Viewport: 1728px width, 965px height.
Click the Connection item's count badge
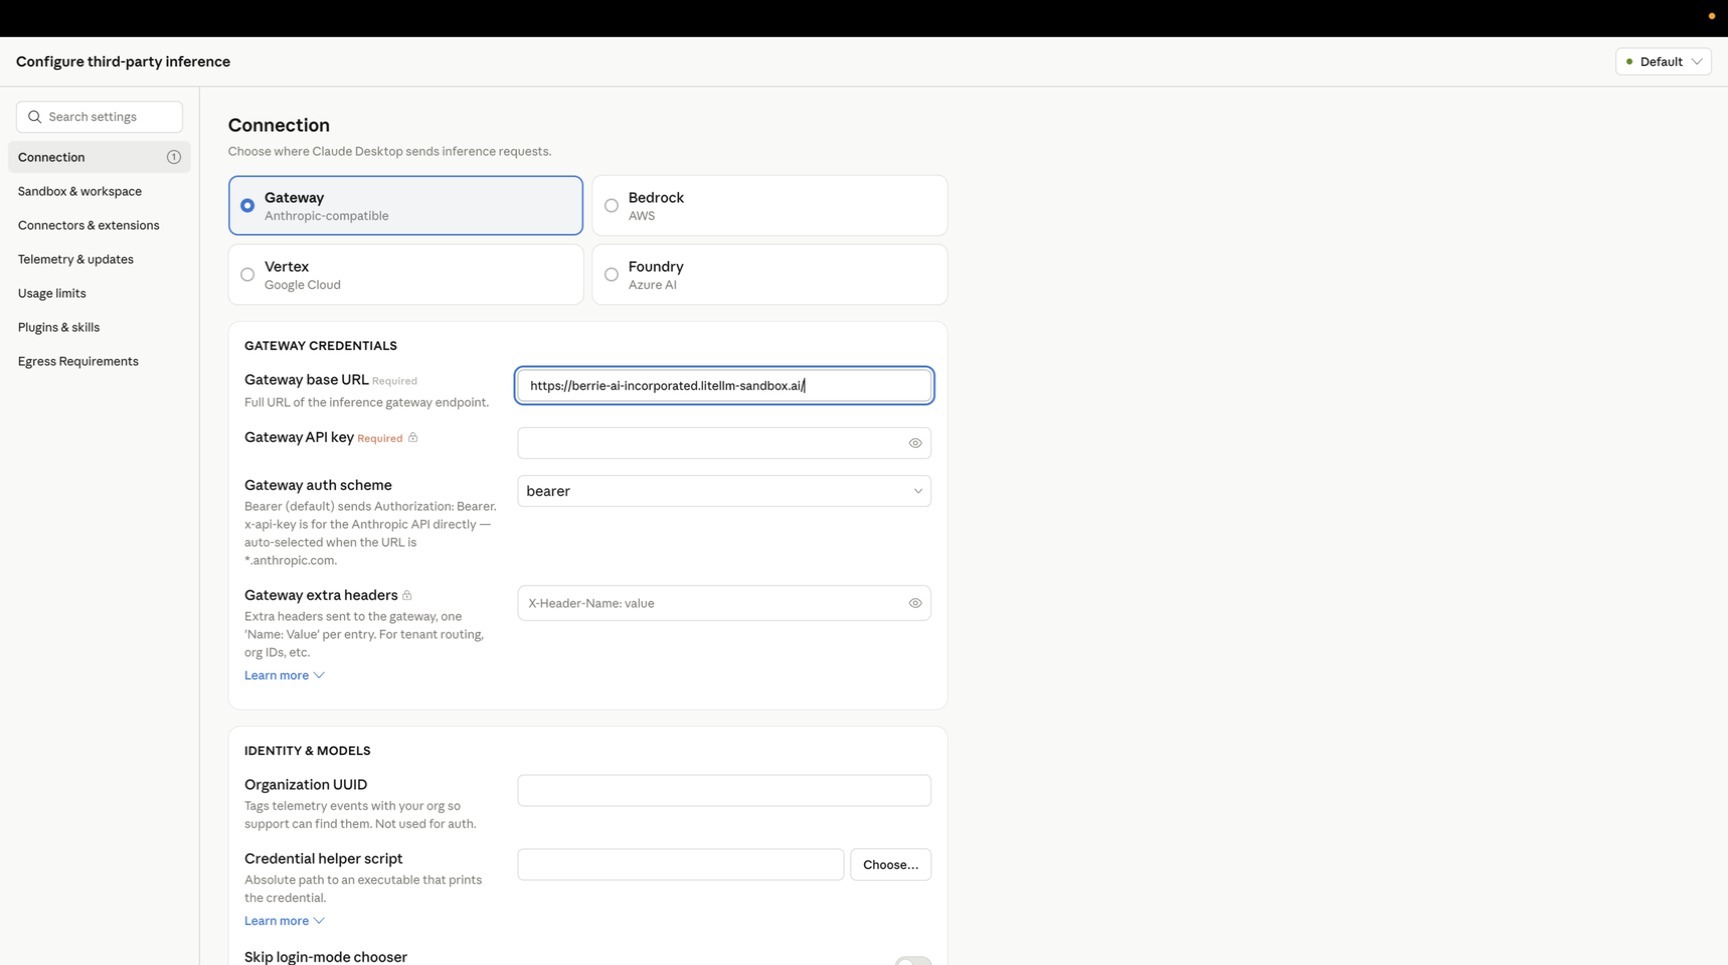tap(174, 157)
